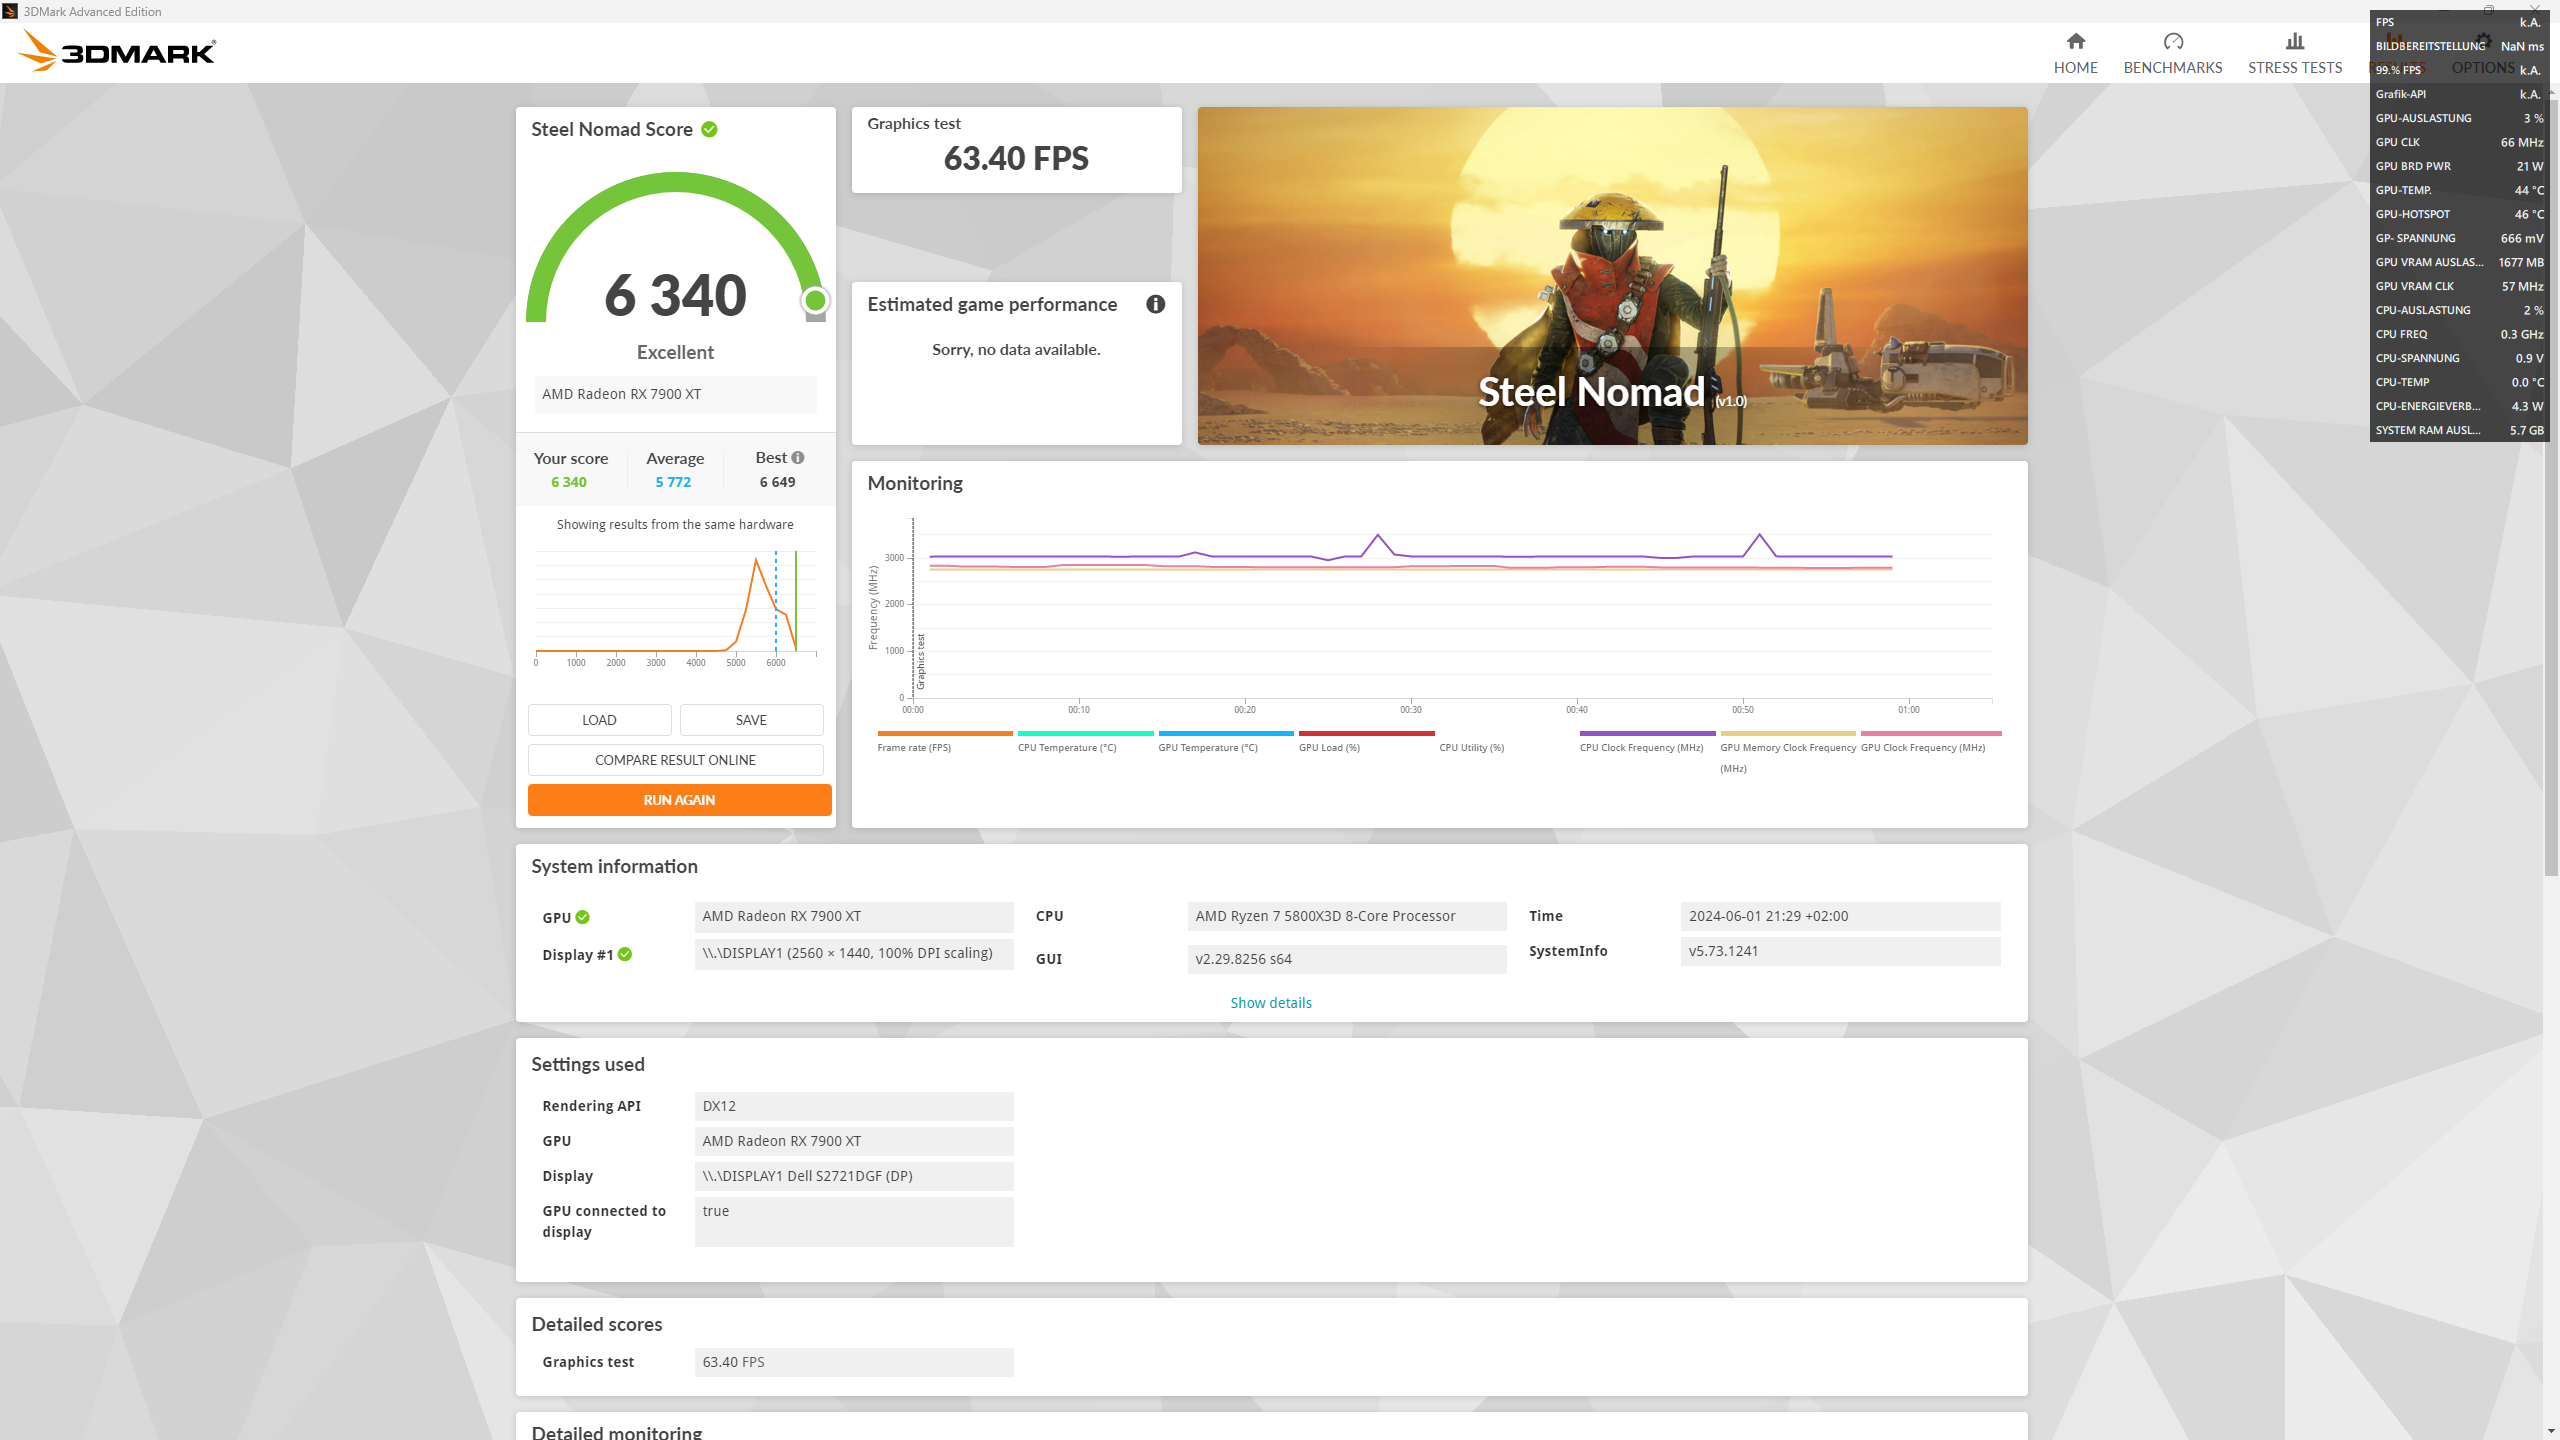
Task: Click the info icon next to Best score
Action: (x=798, y=458)
